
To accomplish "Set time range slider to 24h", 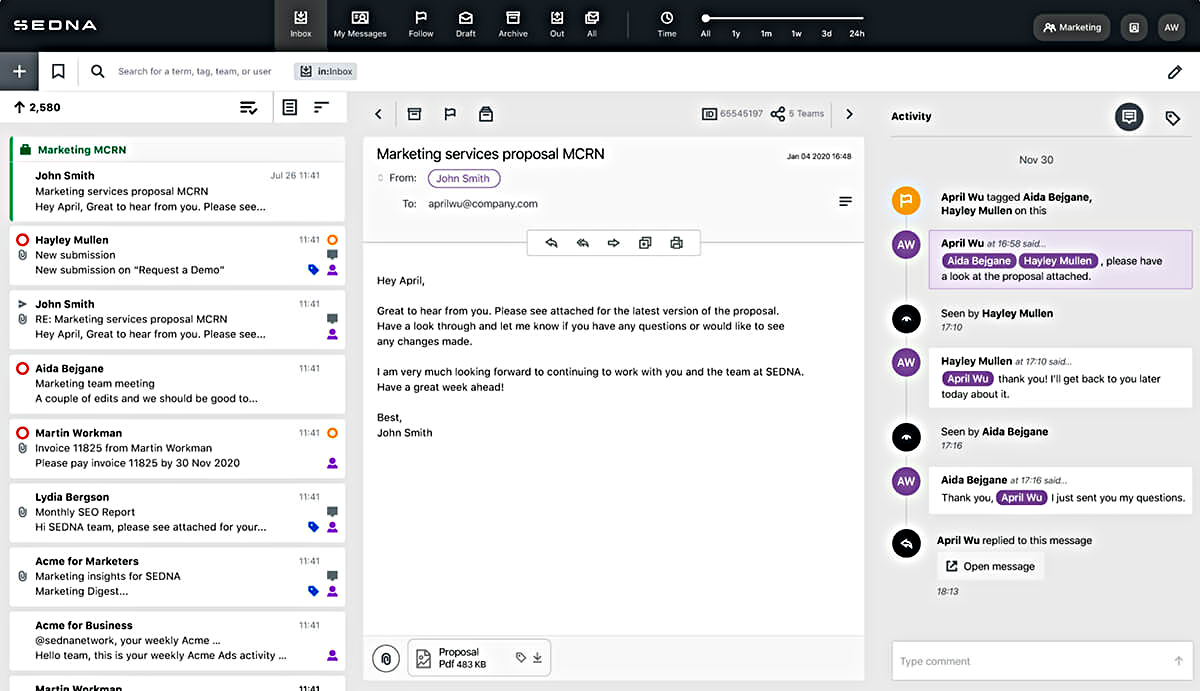I will [857, 33].
